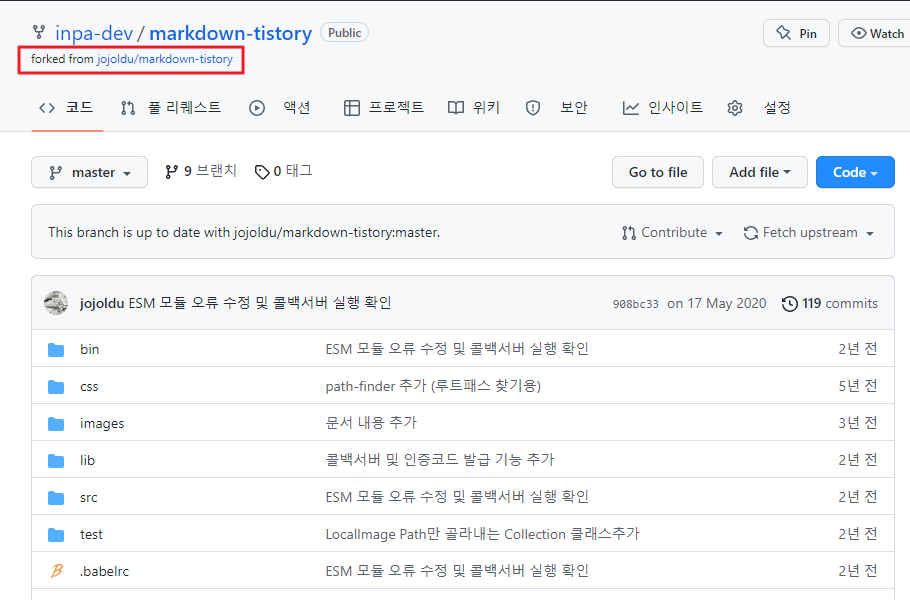Screen dimensions: 910x600
Task: Click the bin folder icon
Action: click(56, 350)
